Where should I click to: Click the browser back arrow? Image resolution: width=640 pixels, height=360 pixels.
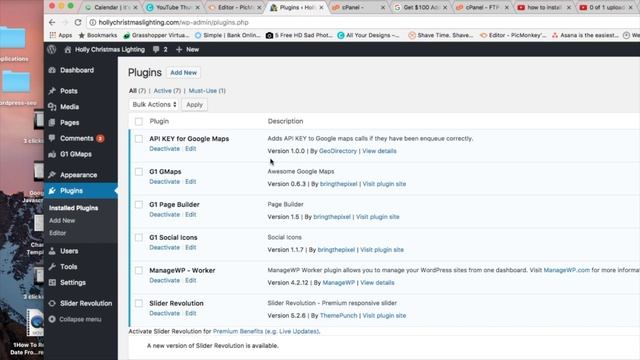[52, 22]
